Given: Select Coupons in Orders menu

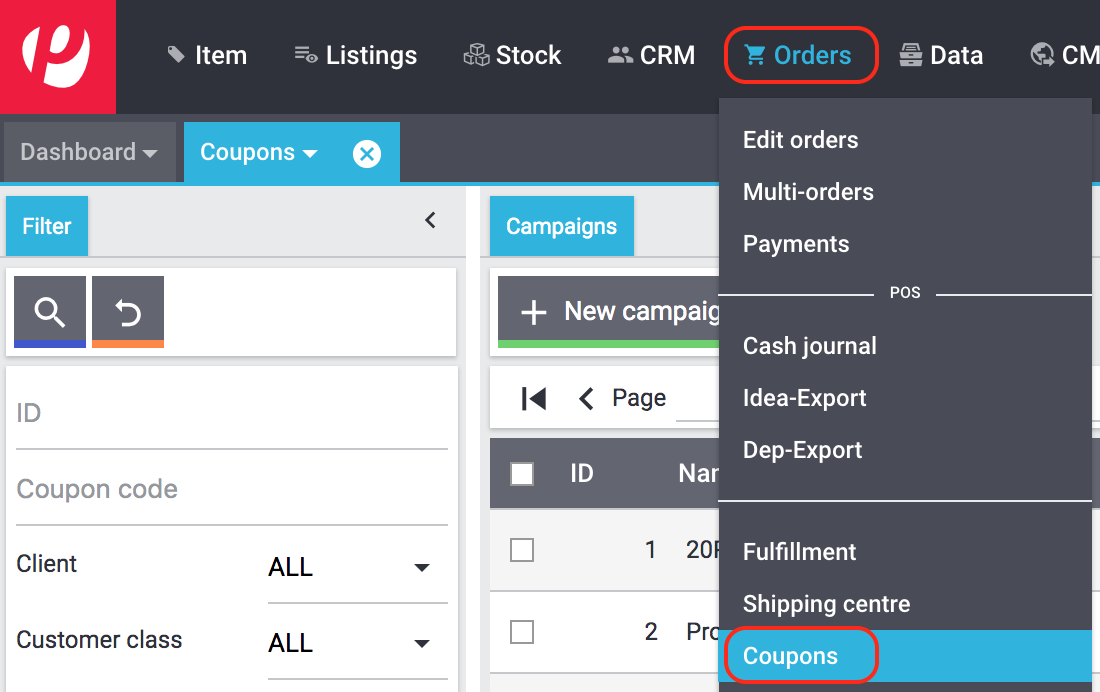Looking at the screenshot, I should tap(905, 656).
